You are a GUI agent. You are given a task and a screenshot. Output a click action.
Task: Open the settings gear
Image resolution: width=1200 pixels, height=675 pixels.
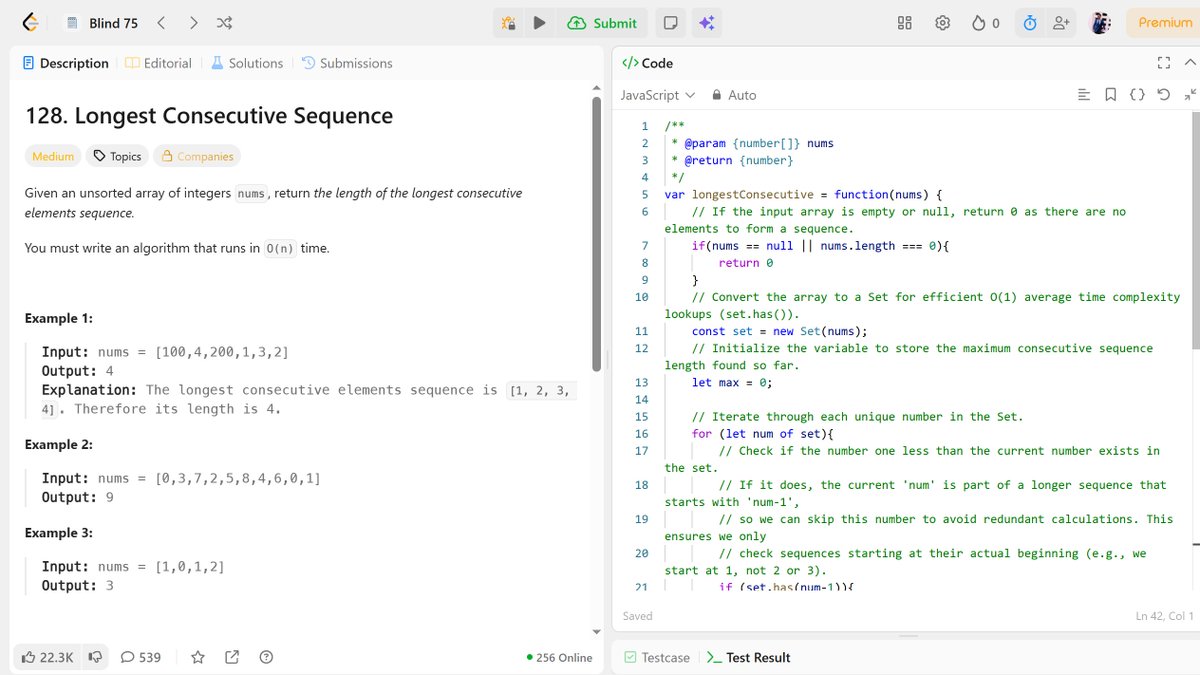pos(942,23)
